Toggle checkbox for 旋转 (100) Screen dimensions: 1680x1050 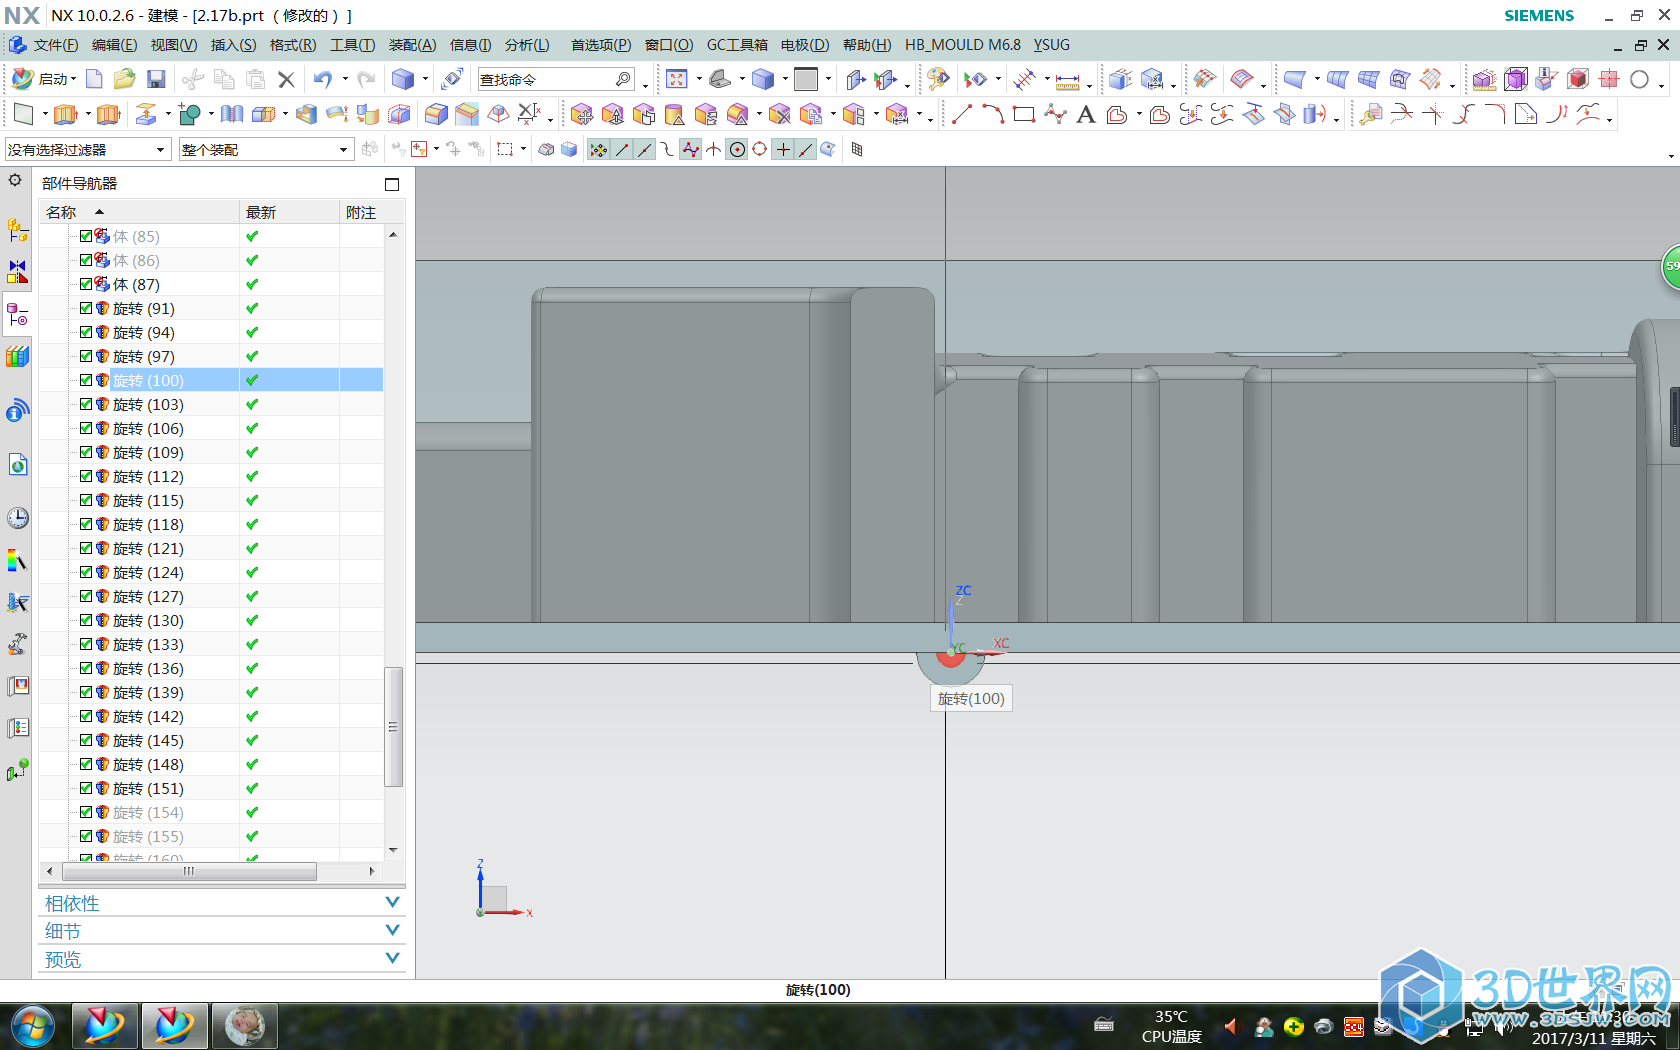[86, 380]
